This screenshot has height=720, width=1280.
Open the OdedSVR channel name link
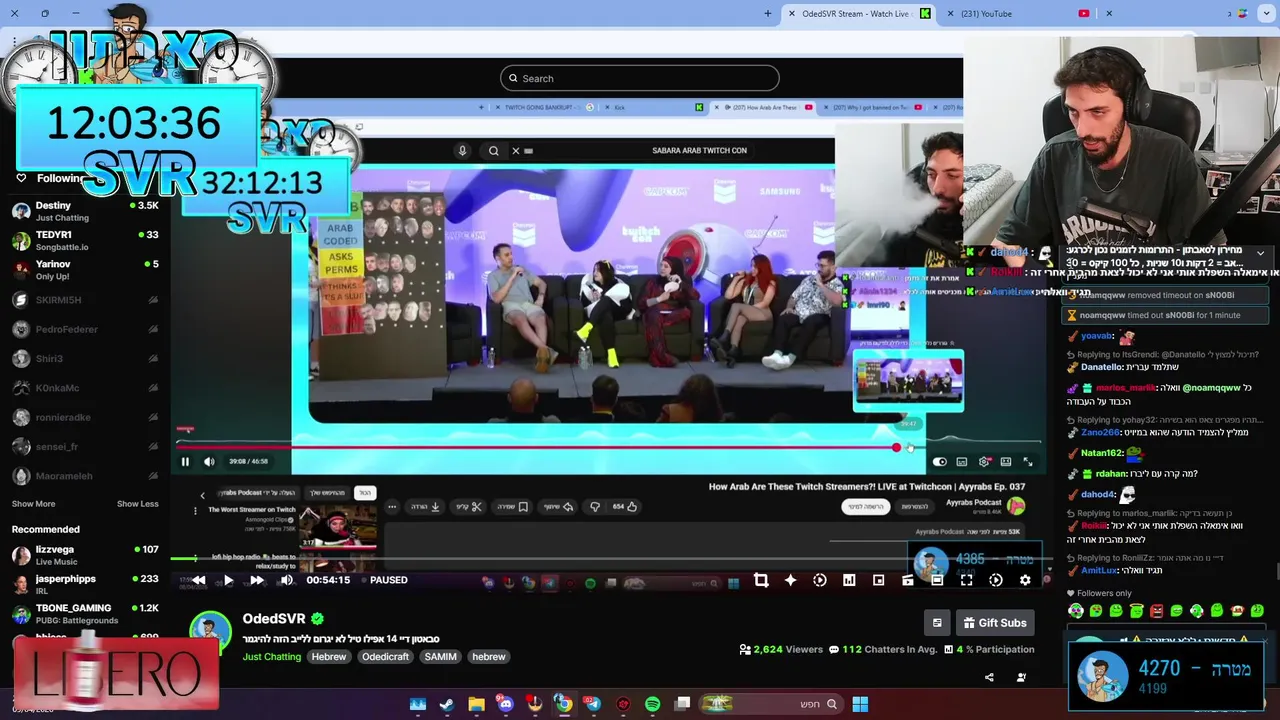(274, 619)
